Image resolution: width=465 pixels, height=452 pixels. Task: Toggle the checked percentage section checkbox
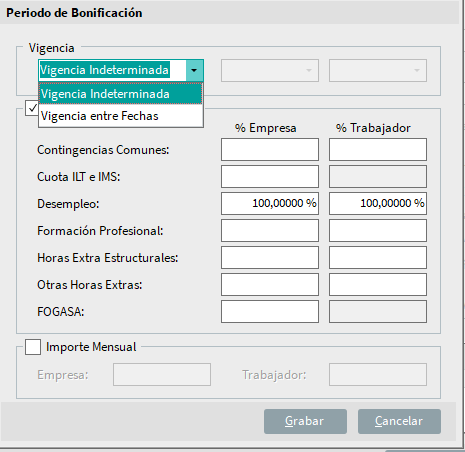[x=32, y=108]
